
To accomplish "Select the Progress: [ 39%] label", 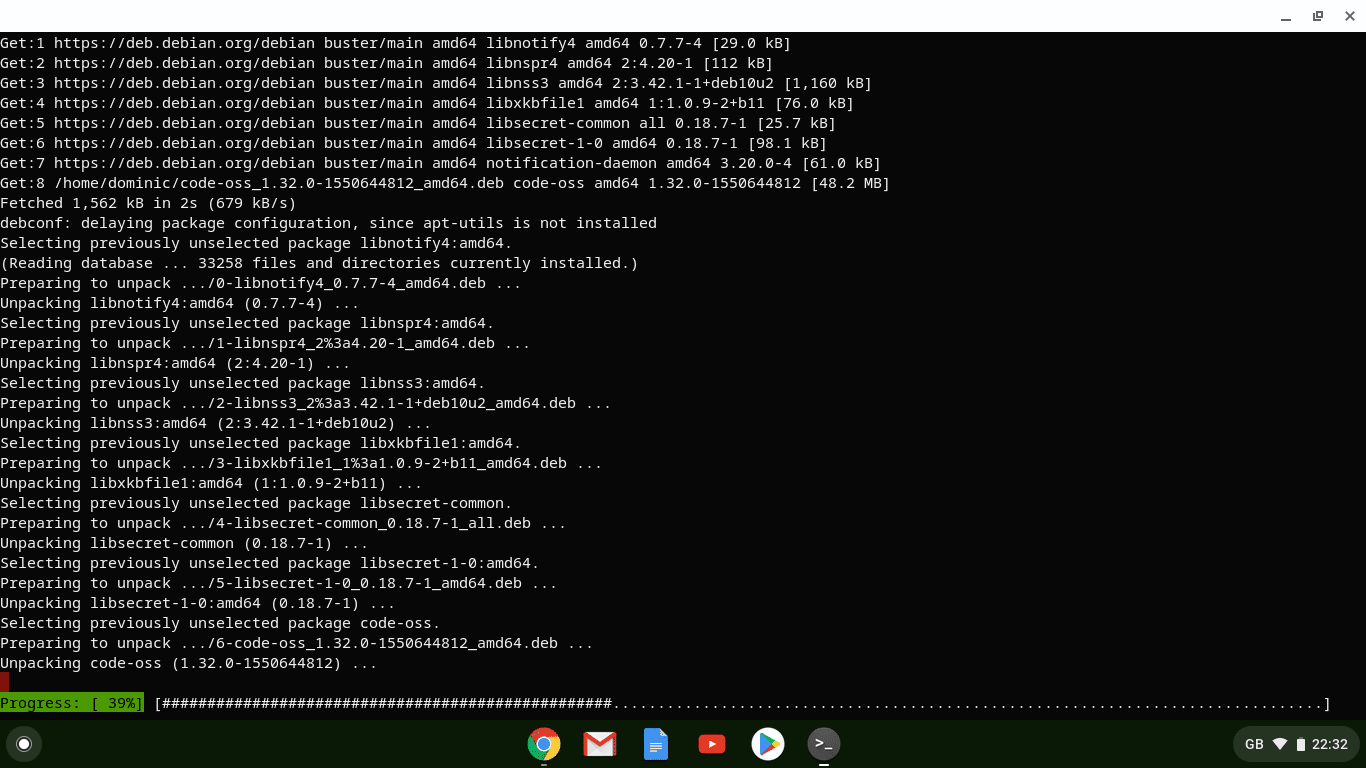I will tap(72, 704).
